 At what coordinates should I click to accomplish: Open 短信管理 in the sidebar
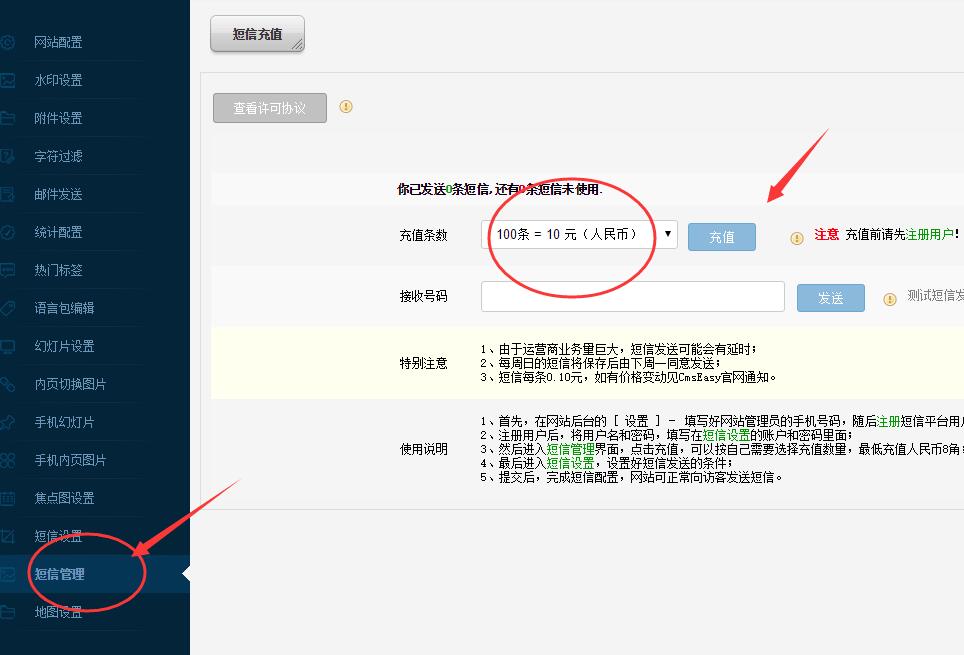[x=60, y=574]
